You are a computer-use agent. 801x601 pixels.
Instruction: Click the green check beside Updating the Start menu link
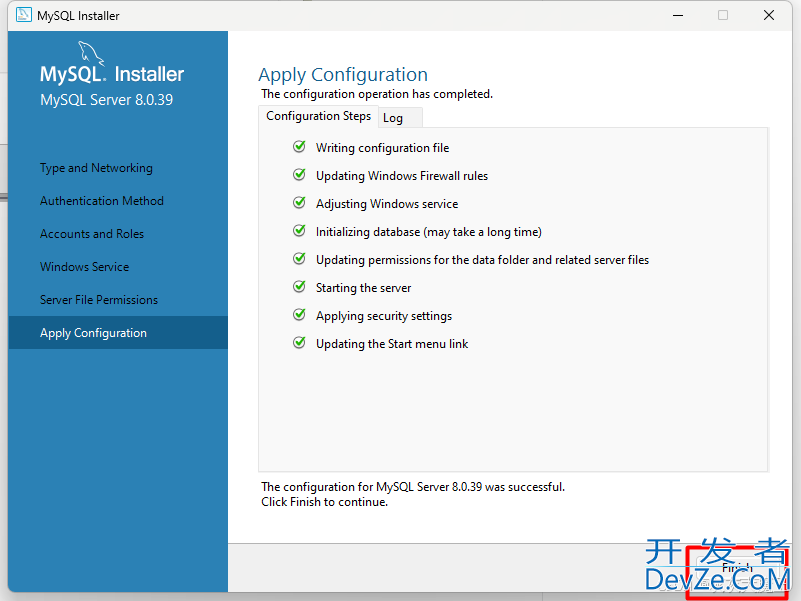[x=299, y=343]
